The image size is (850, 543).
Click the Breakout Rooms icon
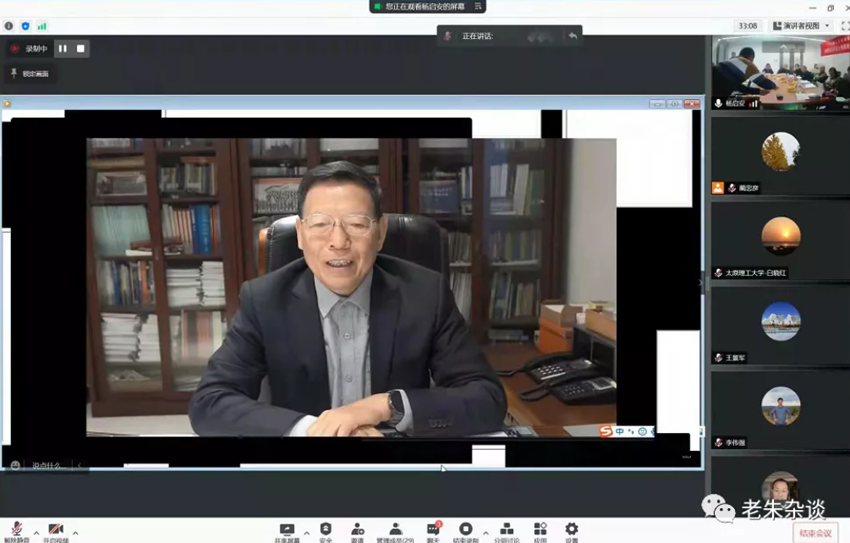506,530
